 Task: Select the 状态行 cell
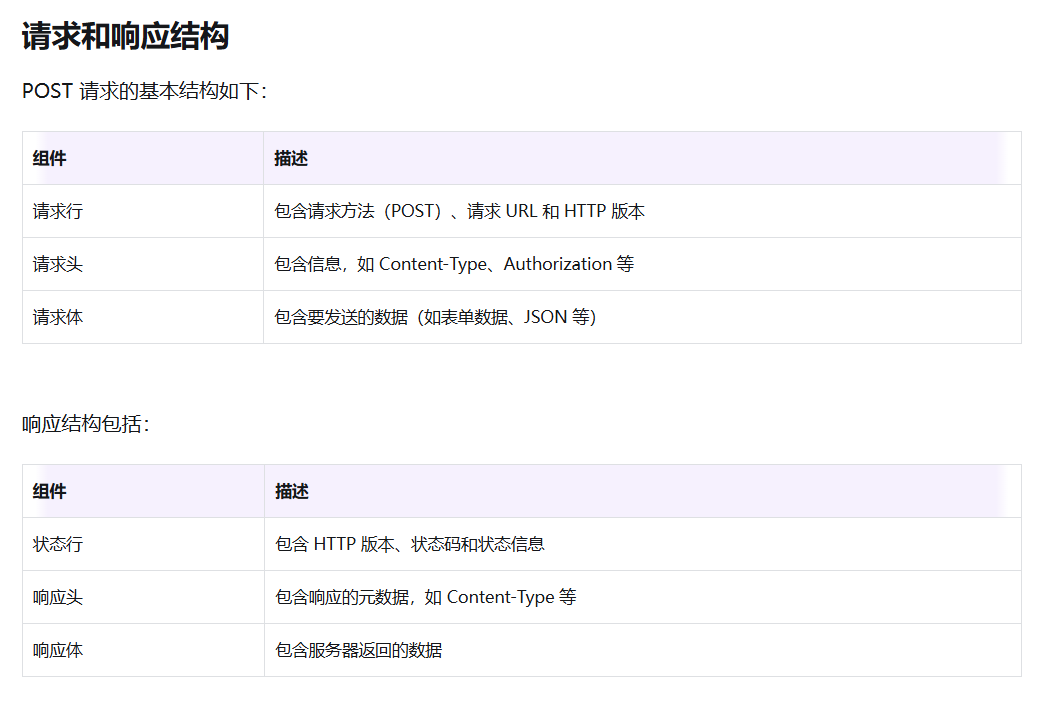(x=58, y=544)
